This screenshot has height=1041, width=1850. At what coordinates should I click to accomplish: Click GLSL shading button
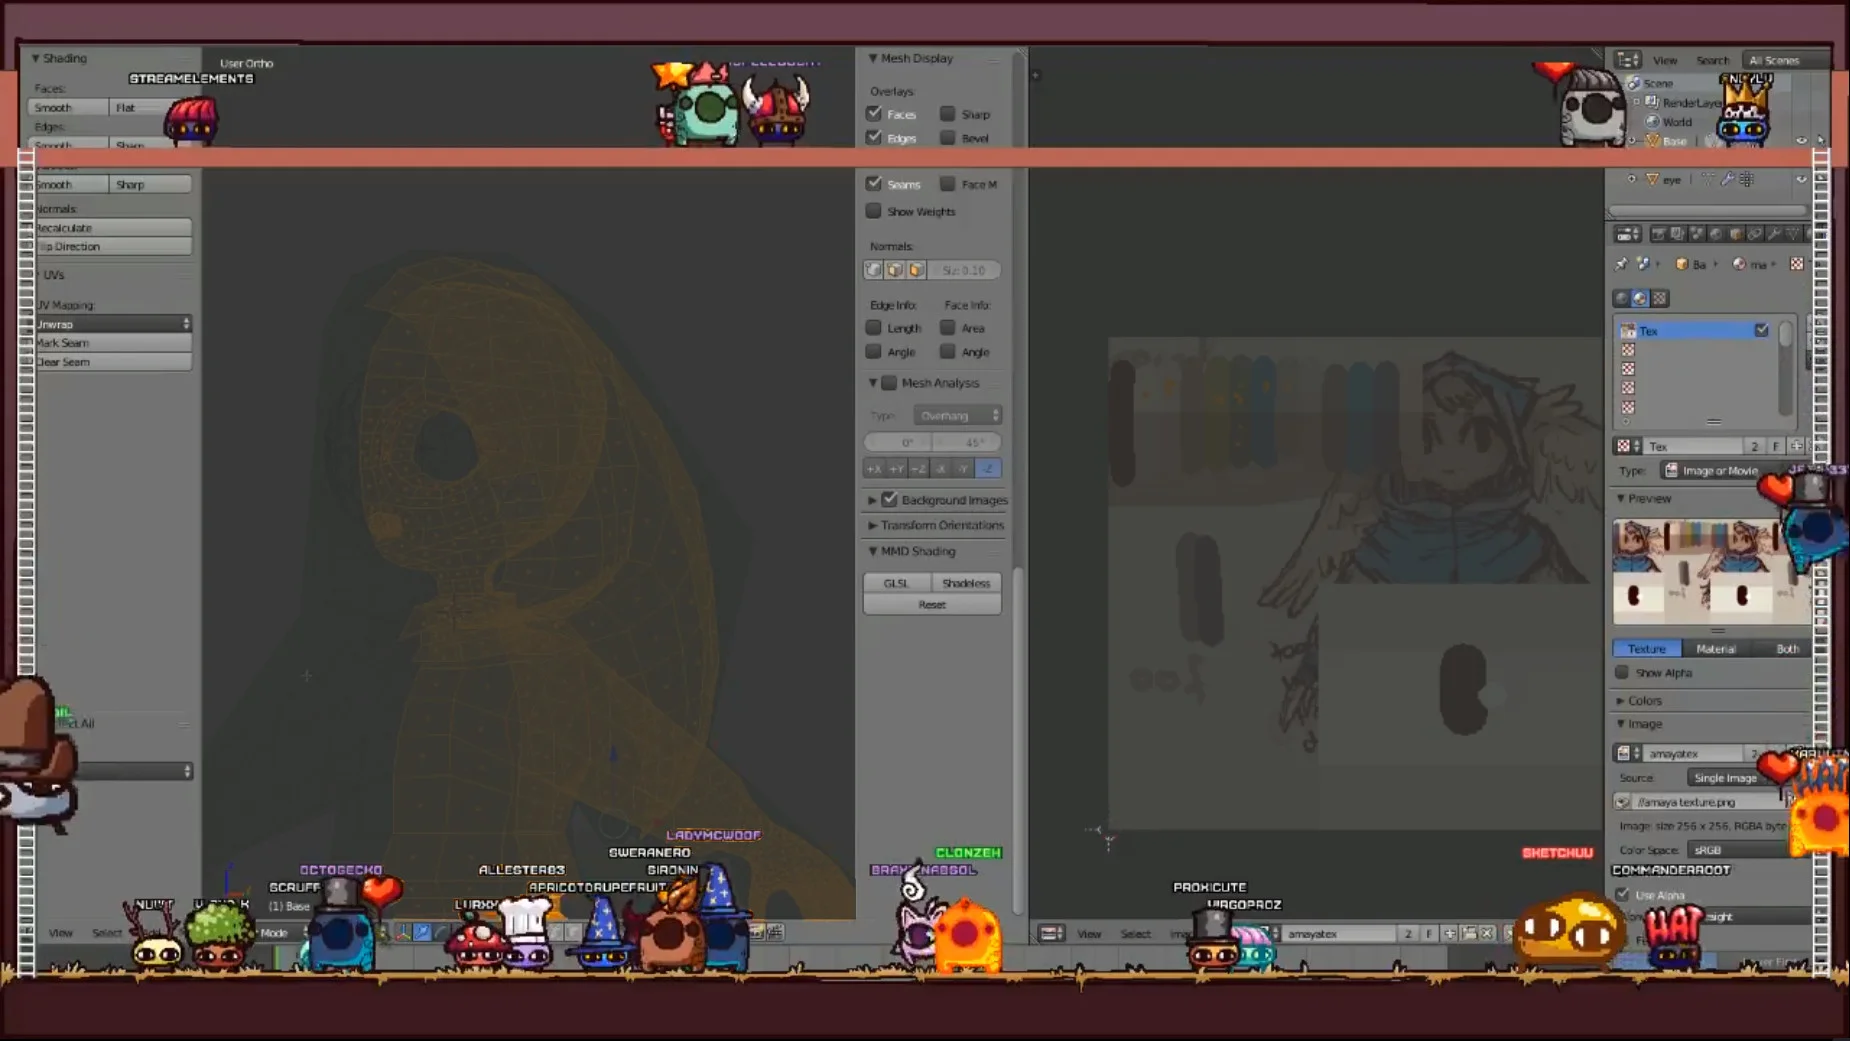pyautogui.click(x=896, y=583)
